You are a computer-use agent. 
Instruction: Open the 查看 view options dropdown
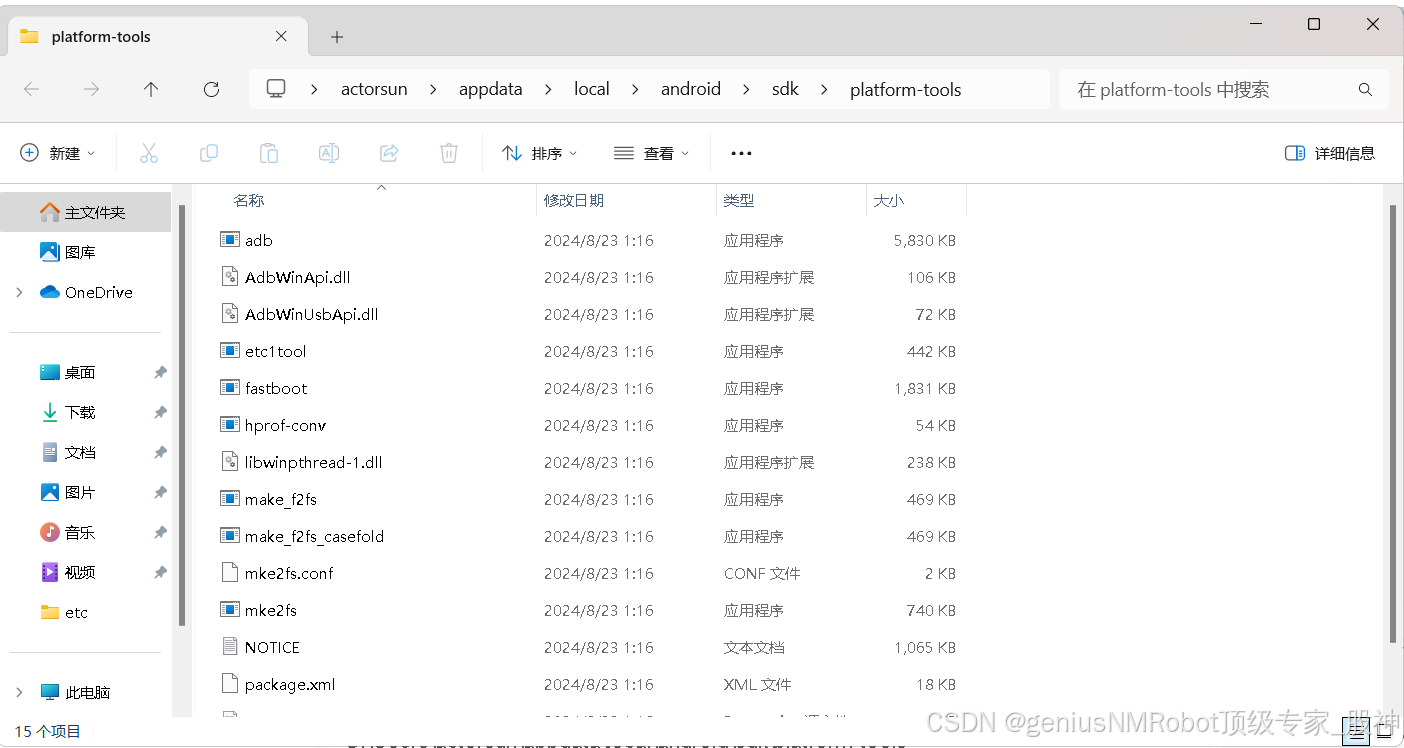[x=651, y=152]
